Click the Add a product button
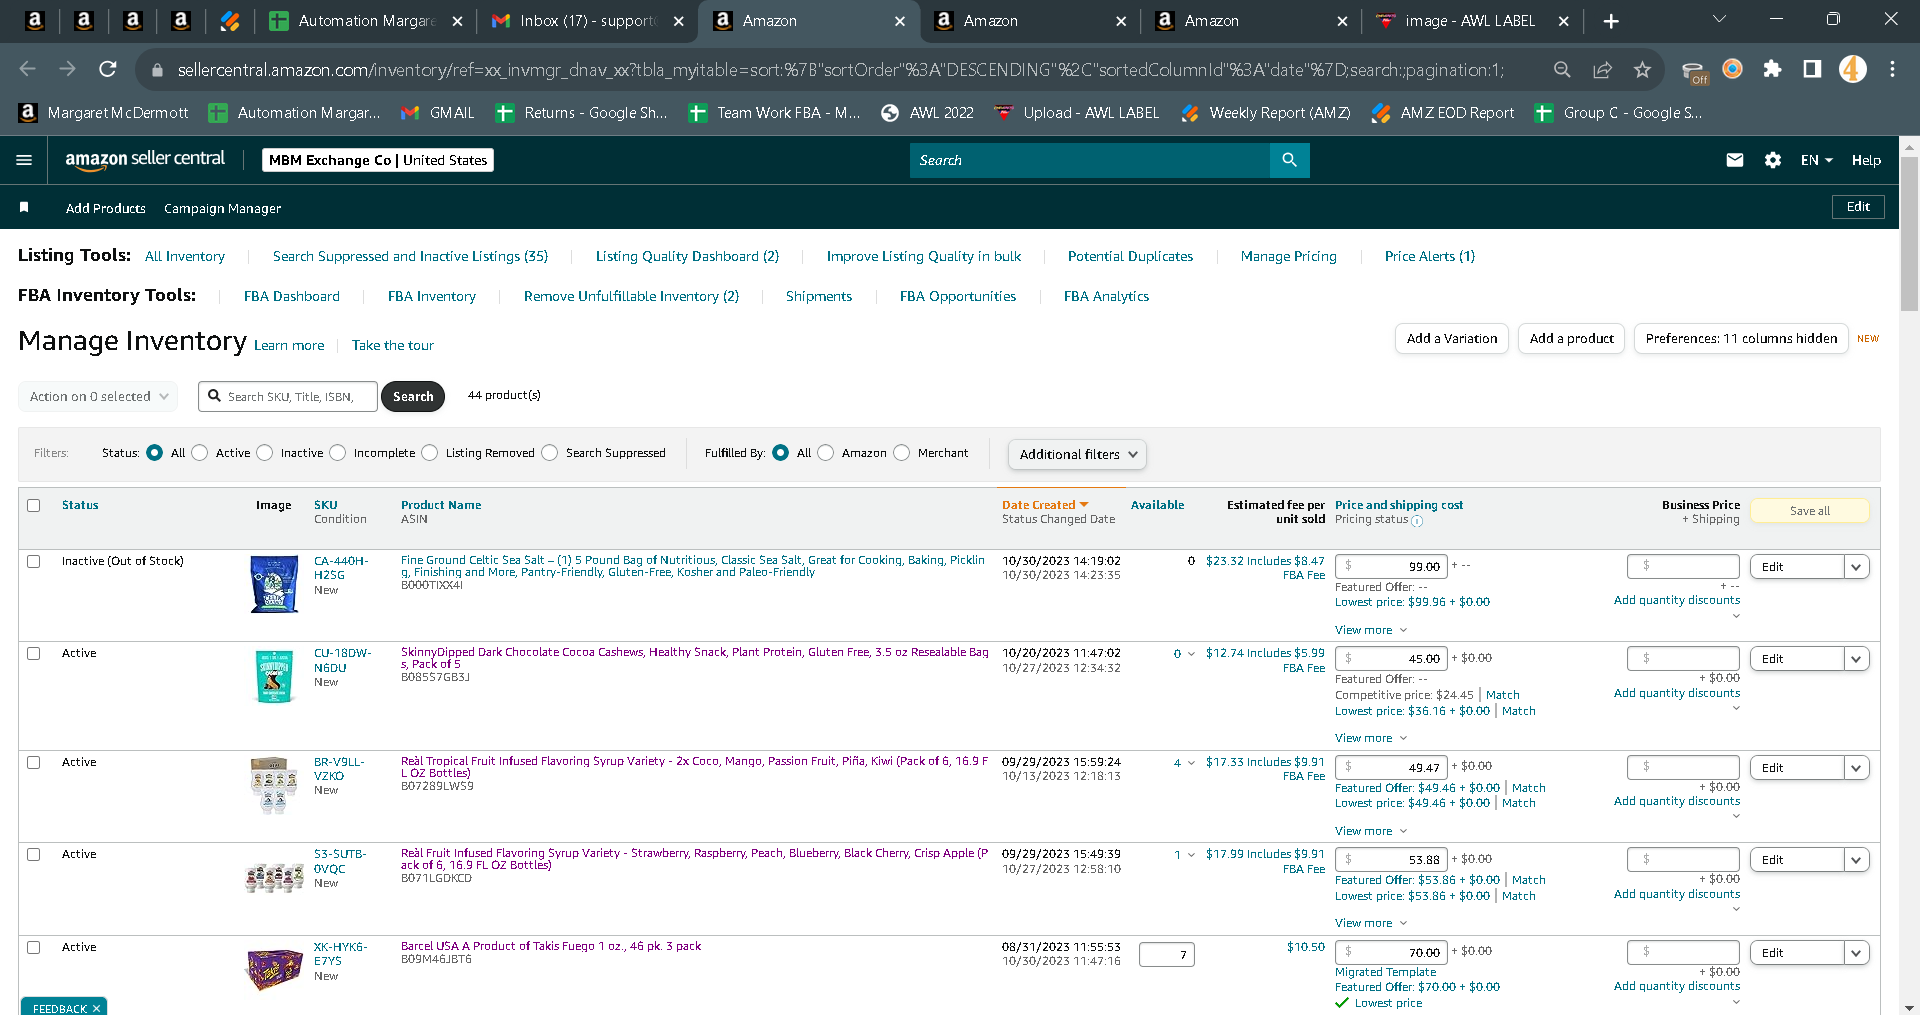Screen dimensions: 1920x1015 [x=1571, y=339]
